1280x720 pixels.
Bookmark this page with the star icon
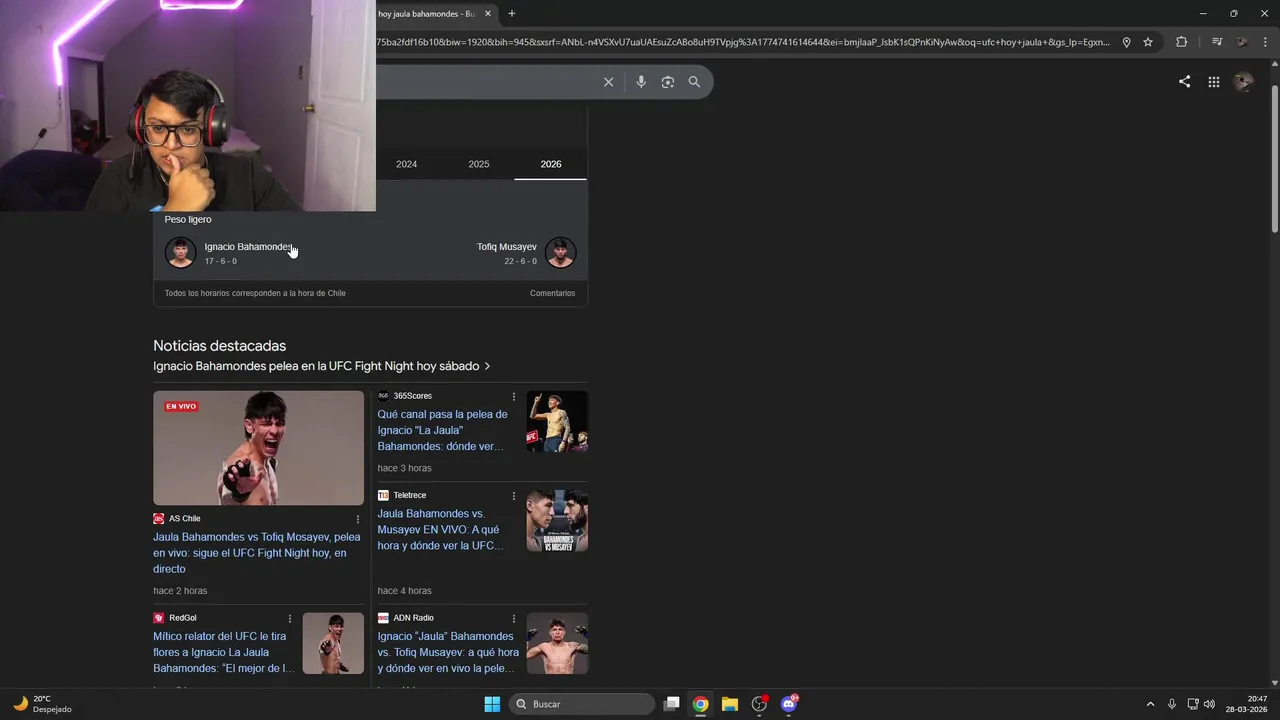click(1148, 42)
